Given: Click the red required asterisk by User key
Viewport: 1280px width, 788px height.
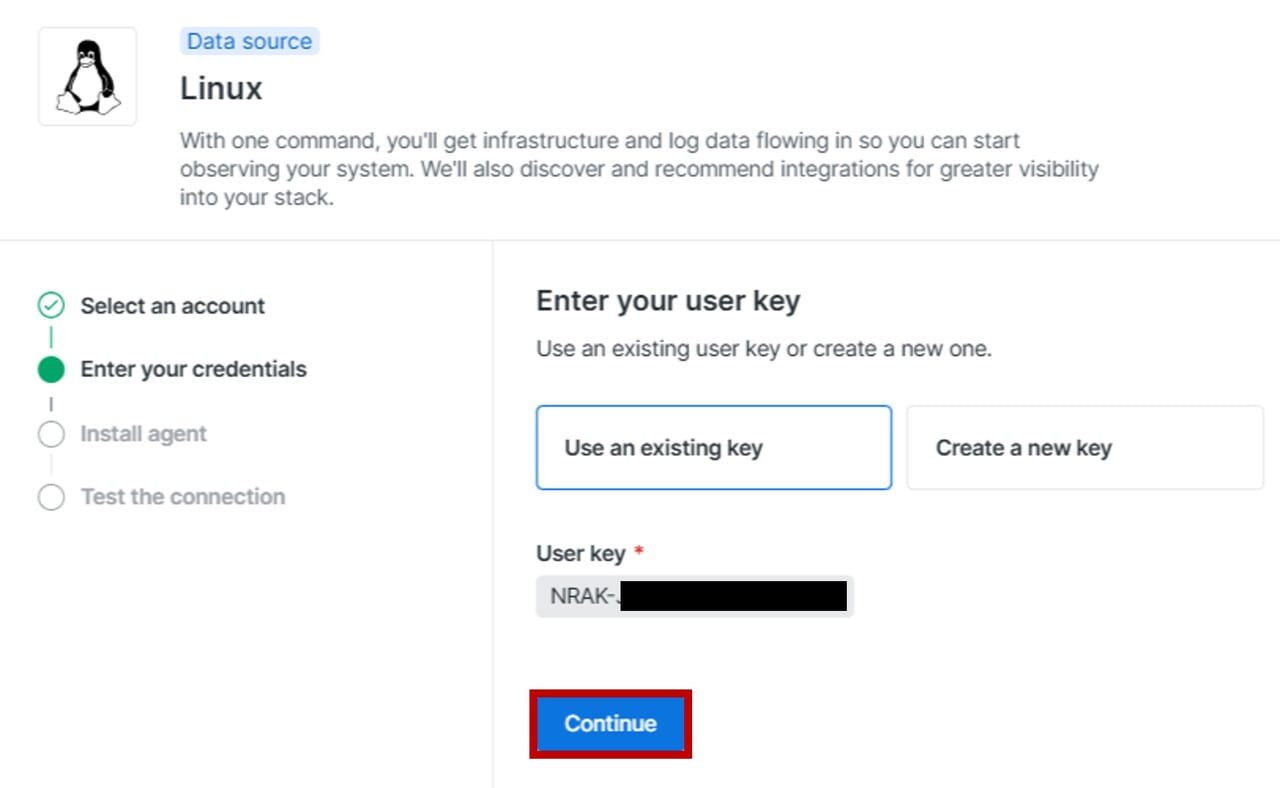Looking at the screenshot, I should click(x=639, y=552).
